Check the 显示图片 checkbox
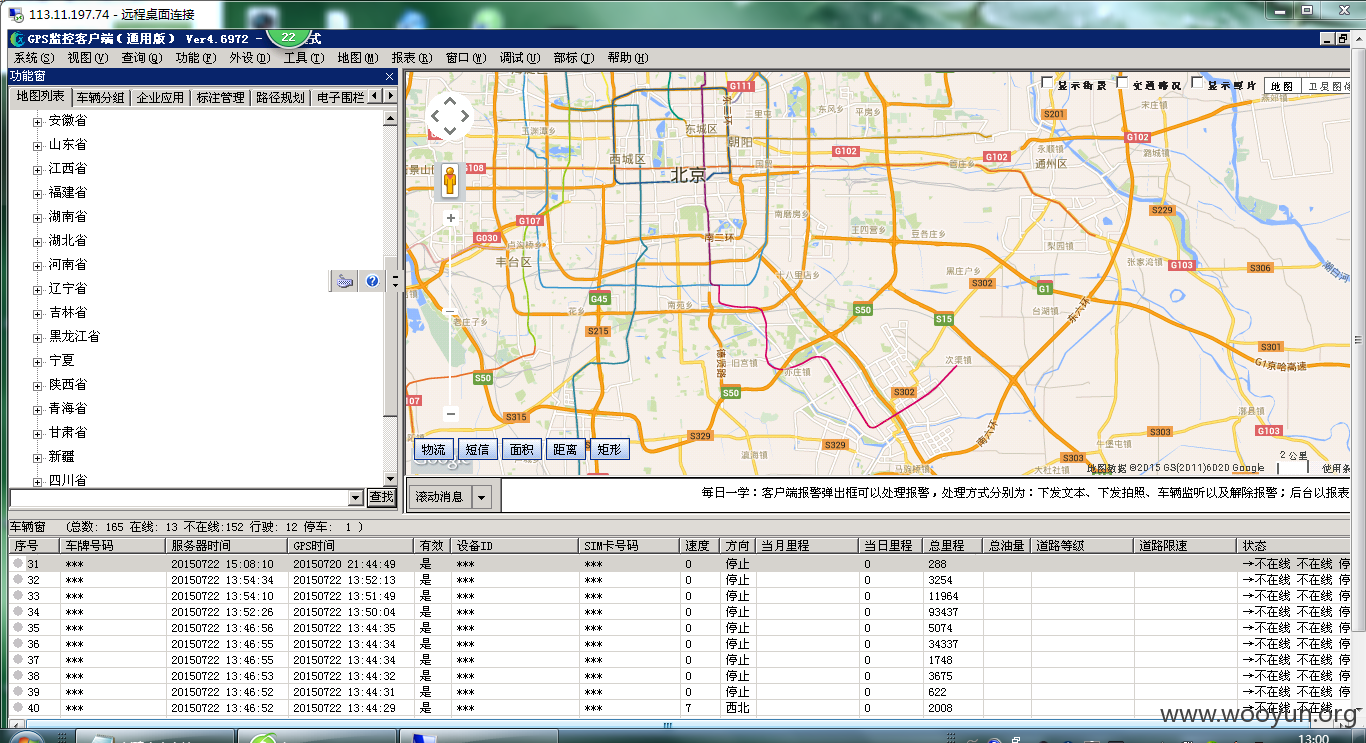Screen dimensions: 1366x743 pos(1197,83)
